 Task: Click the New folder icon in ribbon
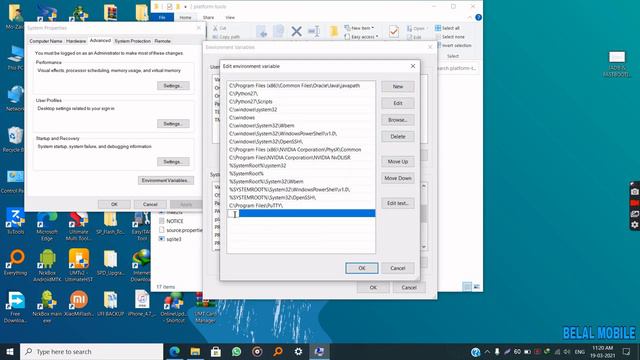point(334,31)
